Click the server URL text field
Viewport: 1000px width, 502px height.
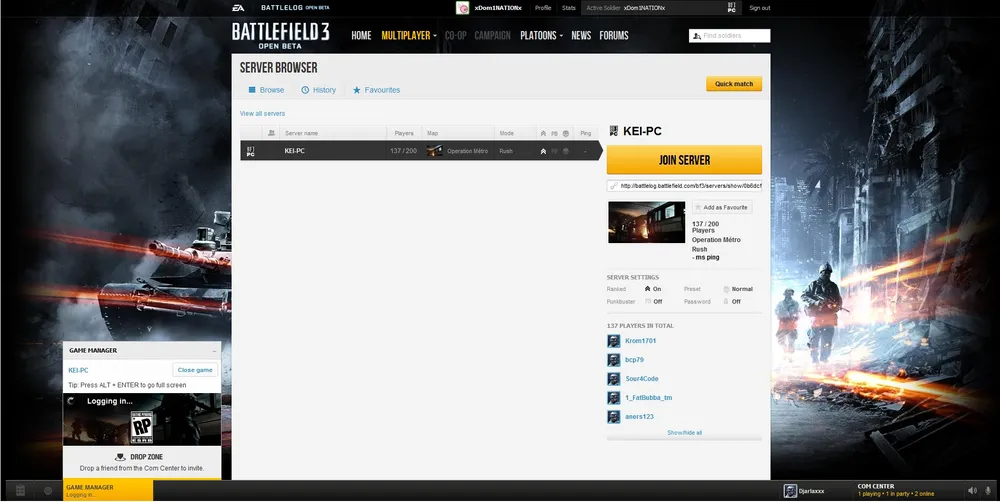684,186
